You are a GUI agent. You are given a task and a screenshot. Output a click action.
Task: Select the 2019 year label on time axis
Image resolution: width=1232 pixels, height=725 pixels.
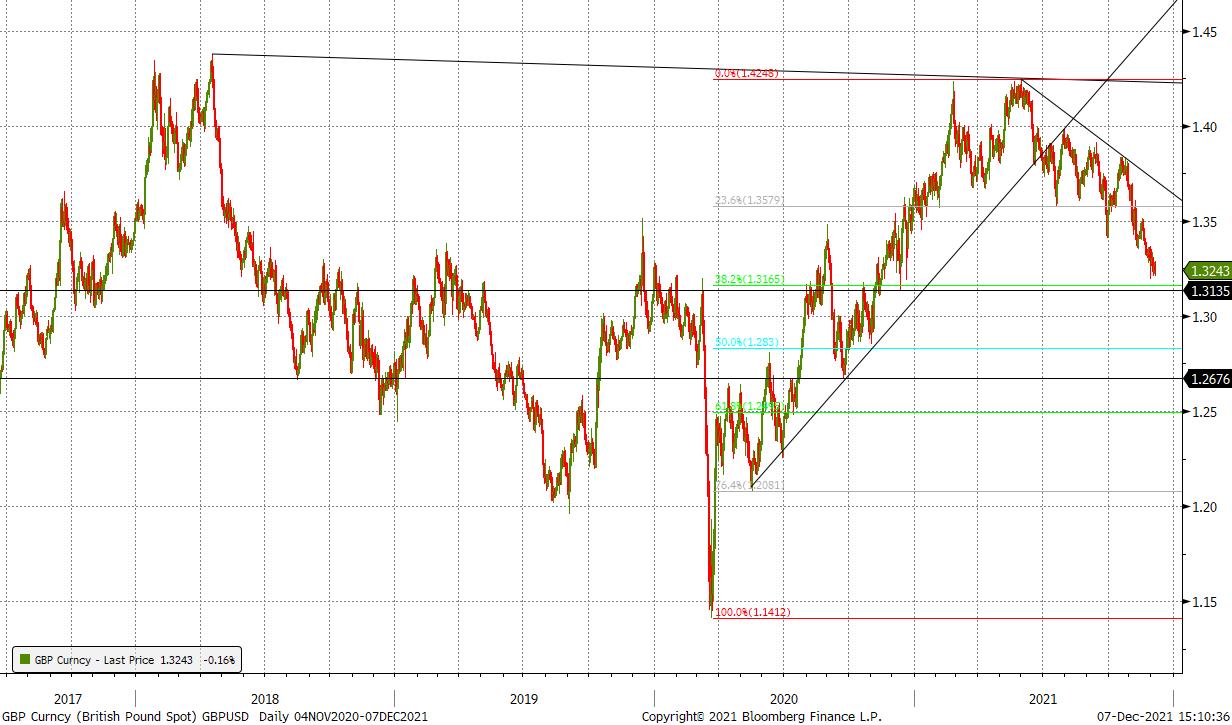point(524,699)
